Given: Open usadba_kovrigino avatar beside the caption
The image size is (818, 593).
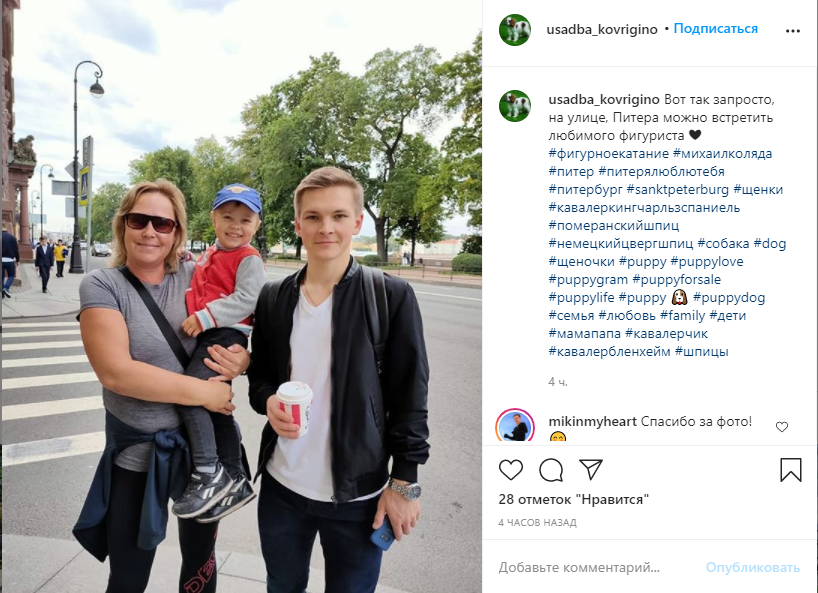Looking at the screenshot, I should pyautogui.click(x=515, y=106).
